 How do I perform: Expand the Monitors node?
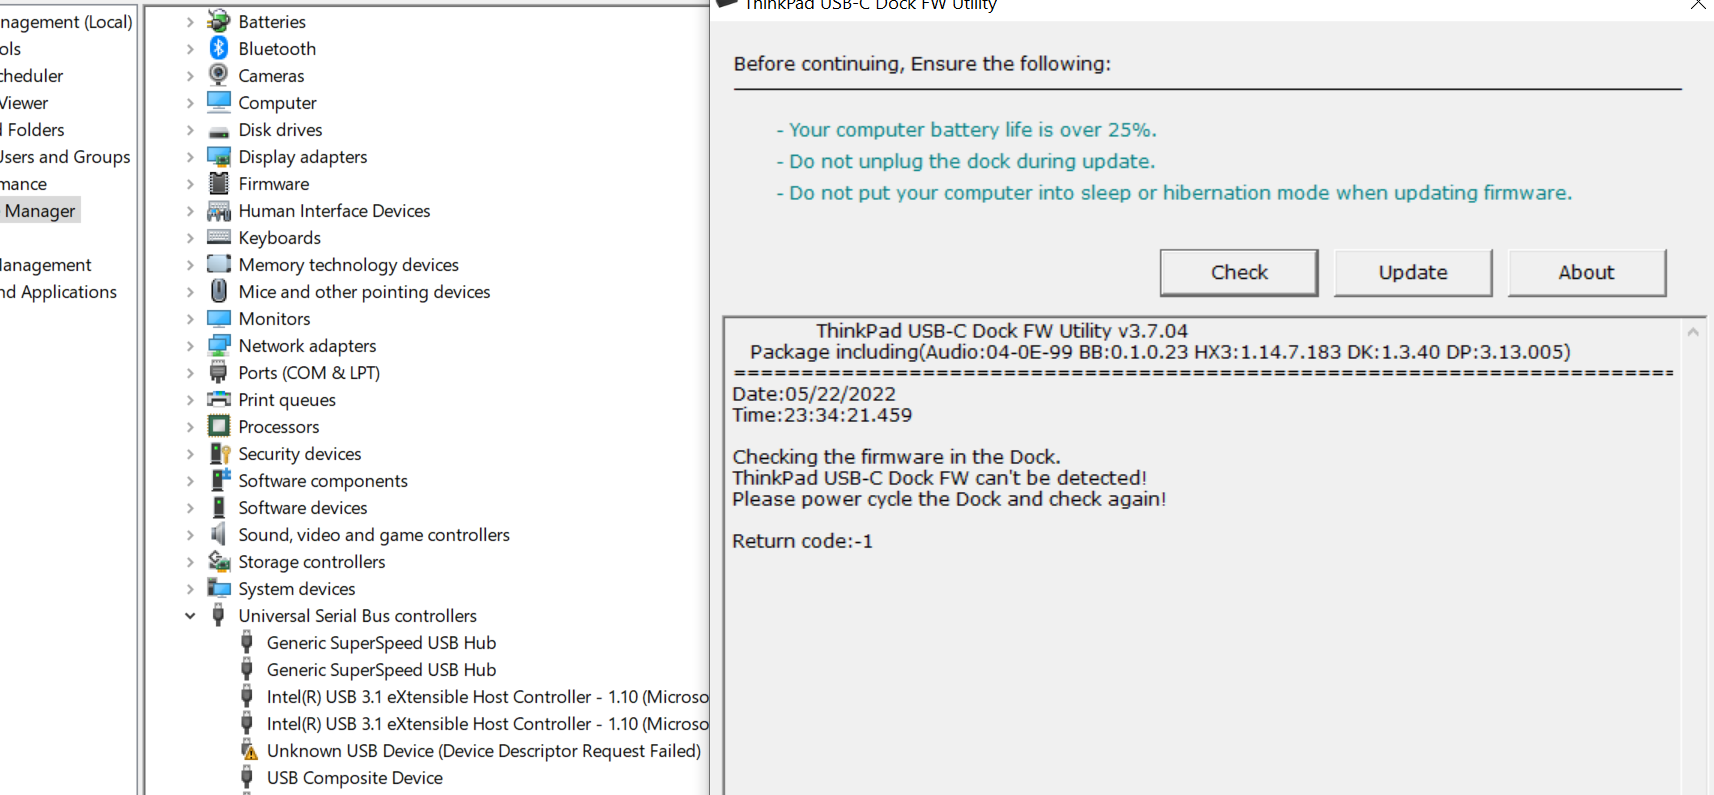click(x=190, y=318)
